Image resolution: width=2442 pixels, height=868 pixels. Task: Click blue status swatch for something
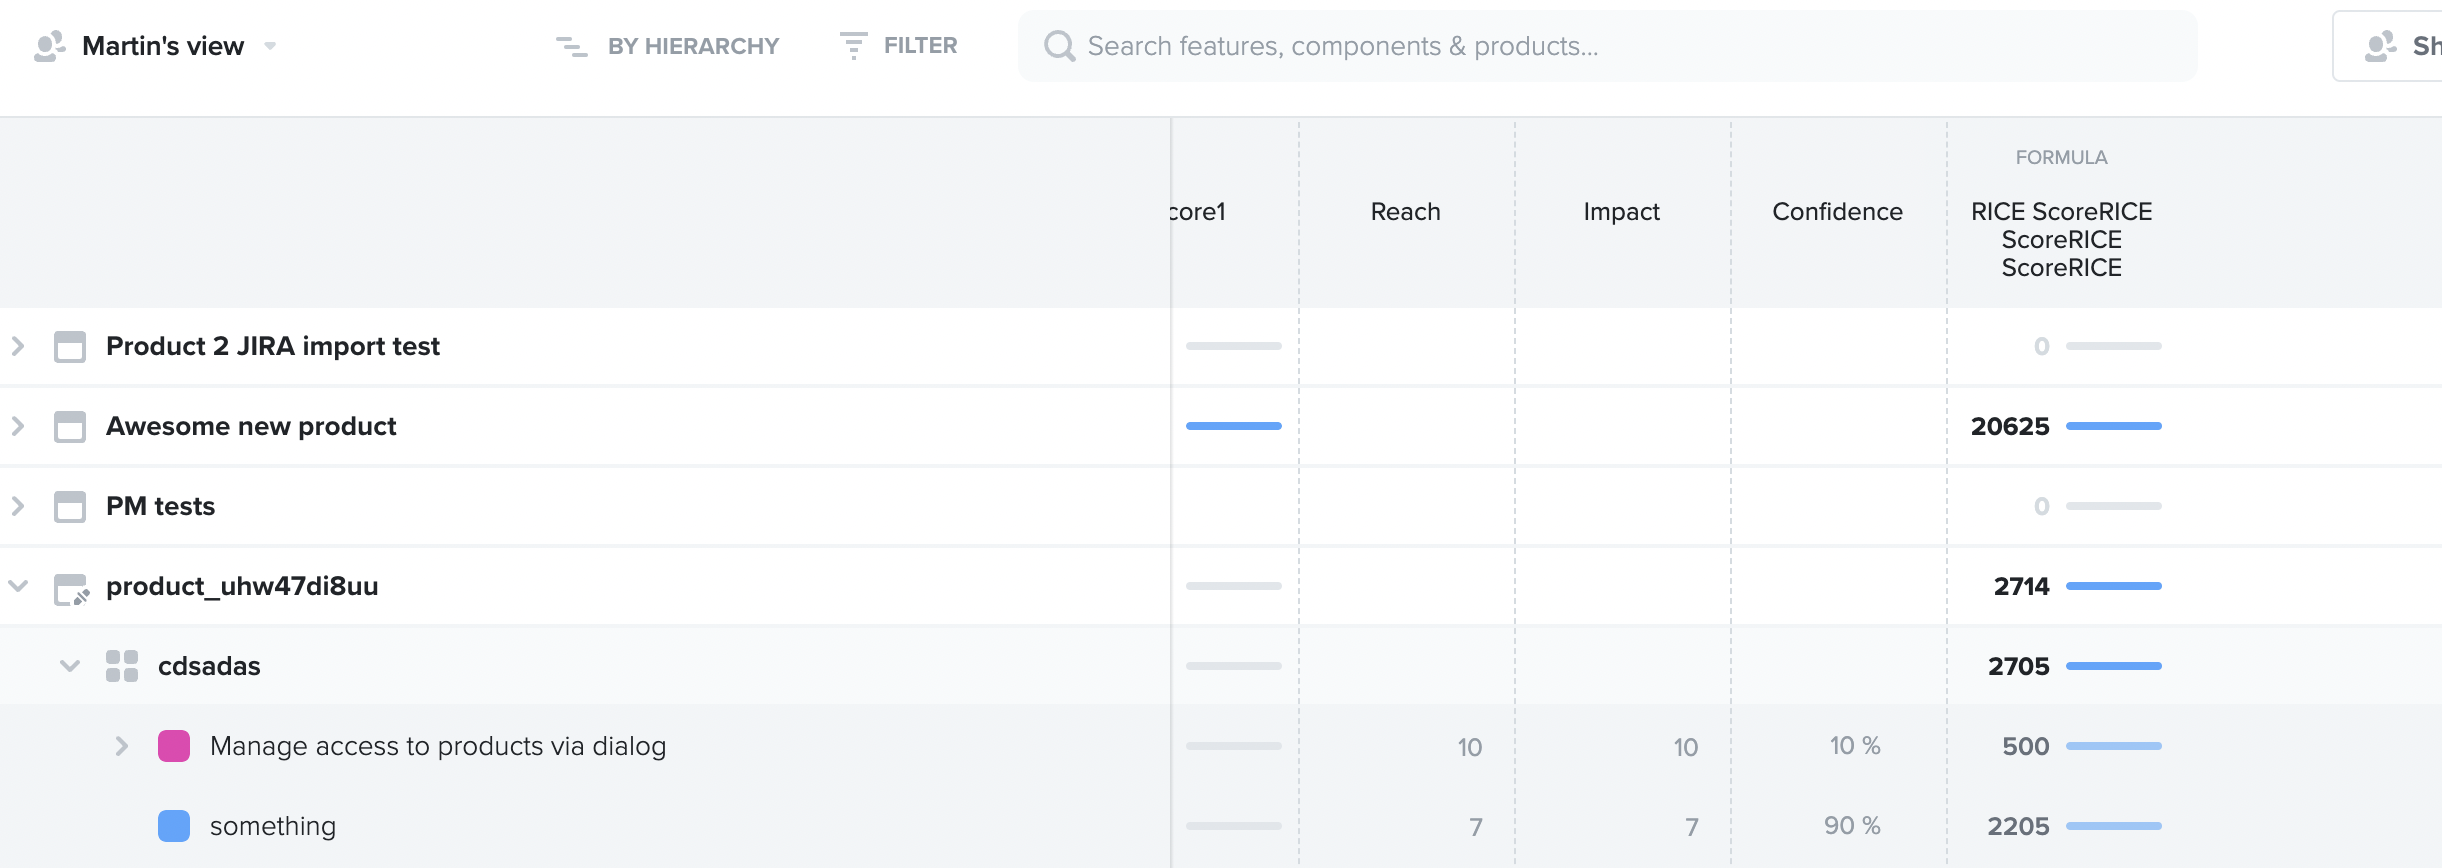pyautogui.click(x=174, y=826)
